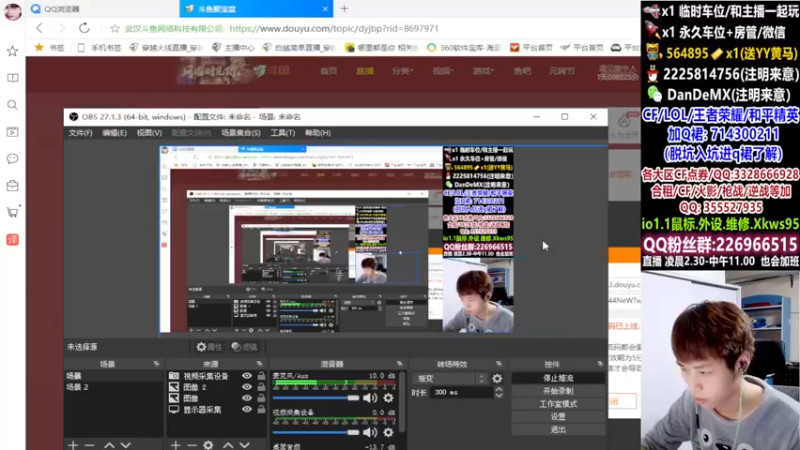This screenshot has width=800, height=450.
Task: Open the 帮助(H) menu in OBS
Action: pos(317,133)
